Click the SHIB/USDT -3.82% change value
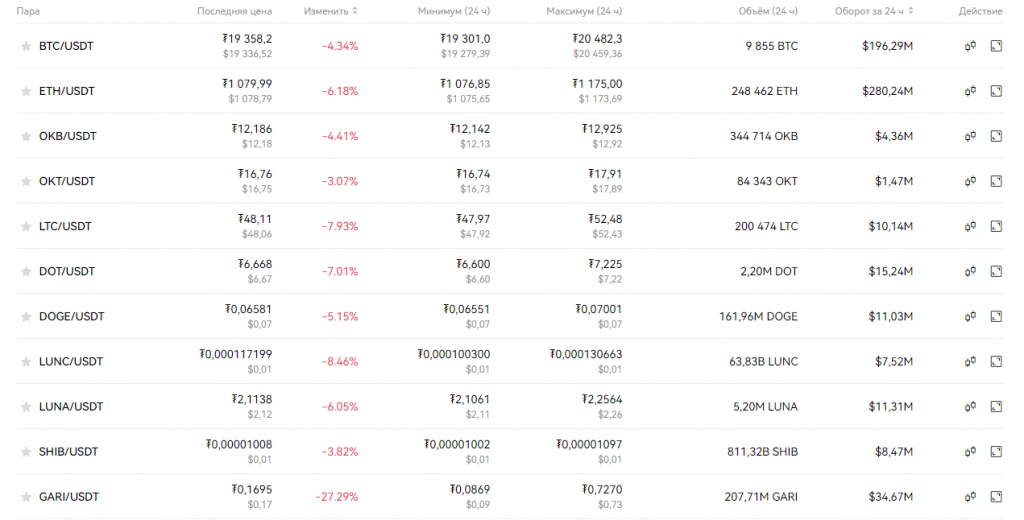 (x=340, y=451)
